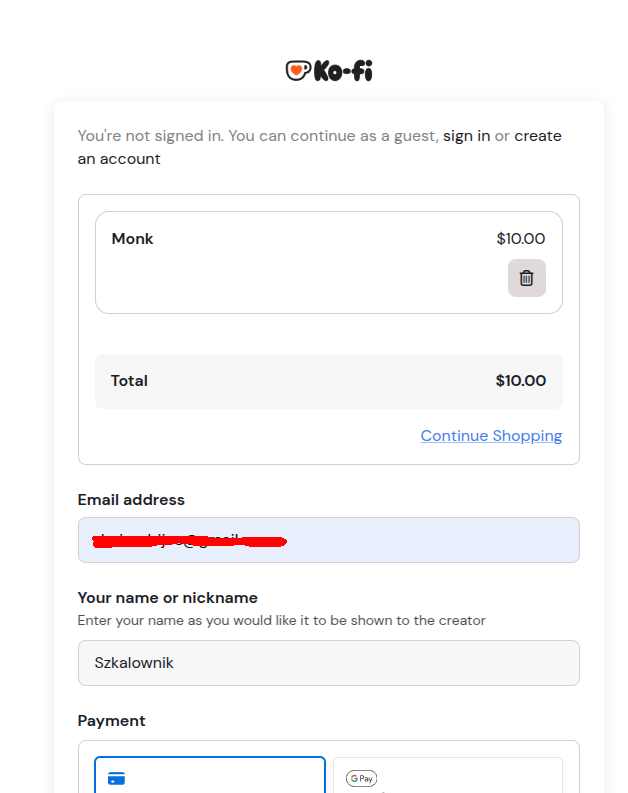Click the blue credit card icon
This screenshot has width=628, height=793.
tap(116, 779)
